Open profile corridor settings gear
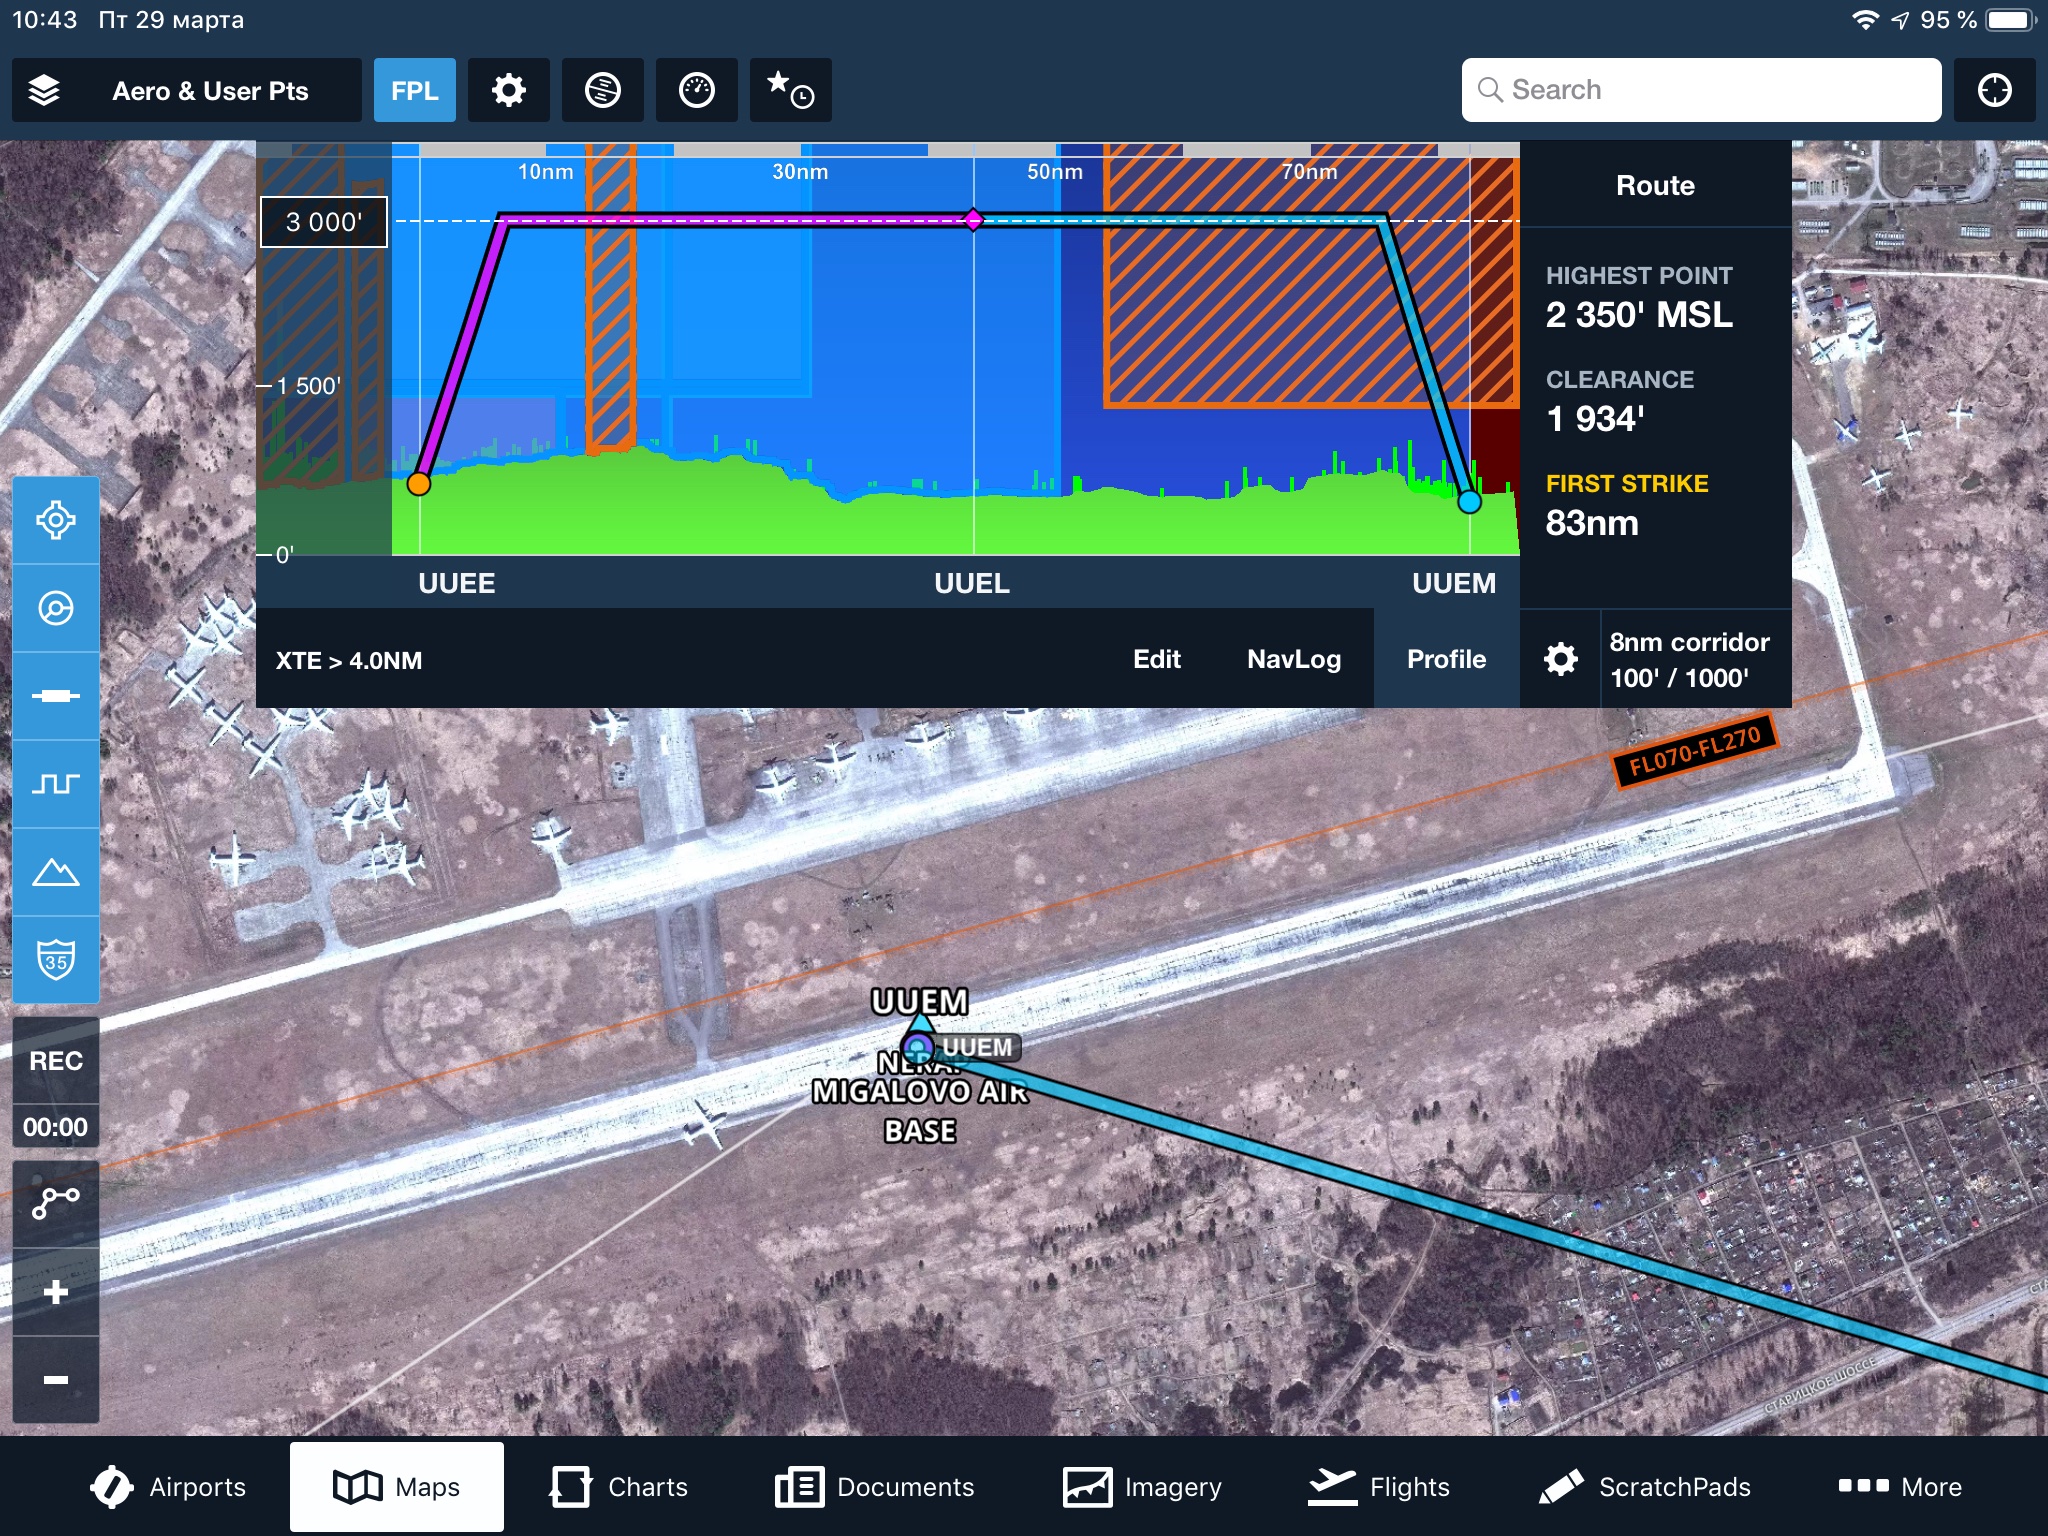This screenshot has height=1536, width=2048. 1560,659
